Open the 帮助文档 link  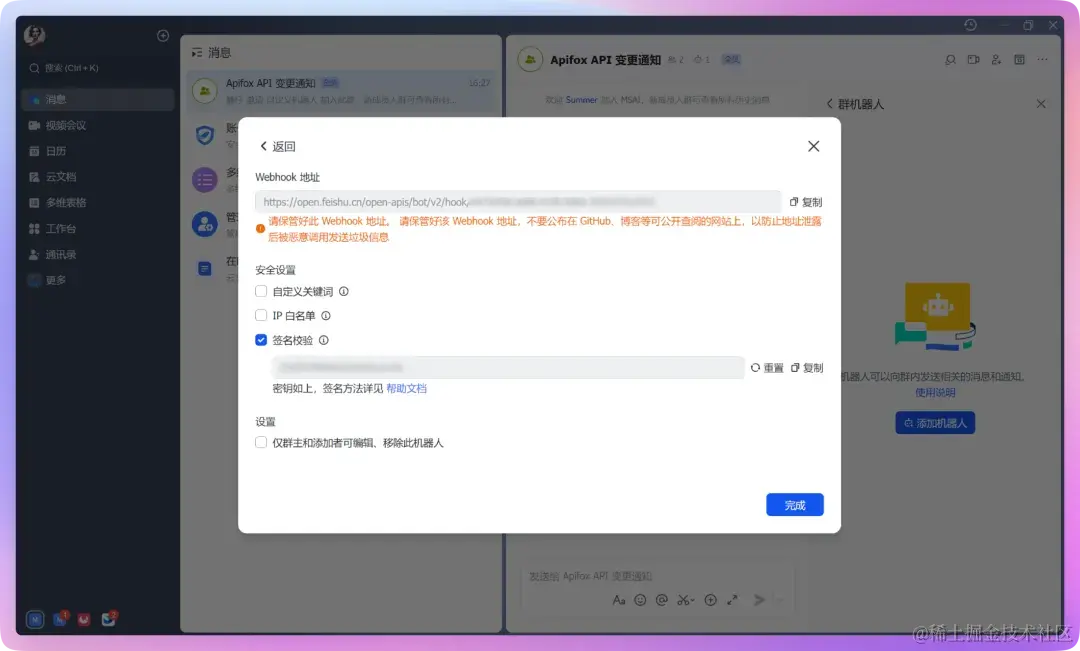click(406, 389)
